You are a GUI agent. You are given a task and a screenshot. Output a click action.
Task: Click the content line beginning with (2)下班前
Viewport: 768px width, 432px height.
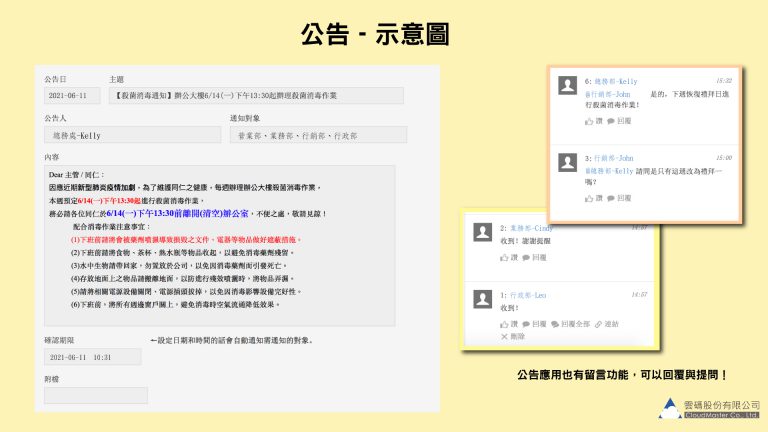point(182,253)
